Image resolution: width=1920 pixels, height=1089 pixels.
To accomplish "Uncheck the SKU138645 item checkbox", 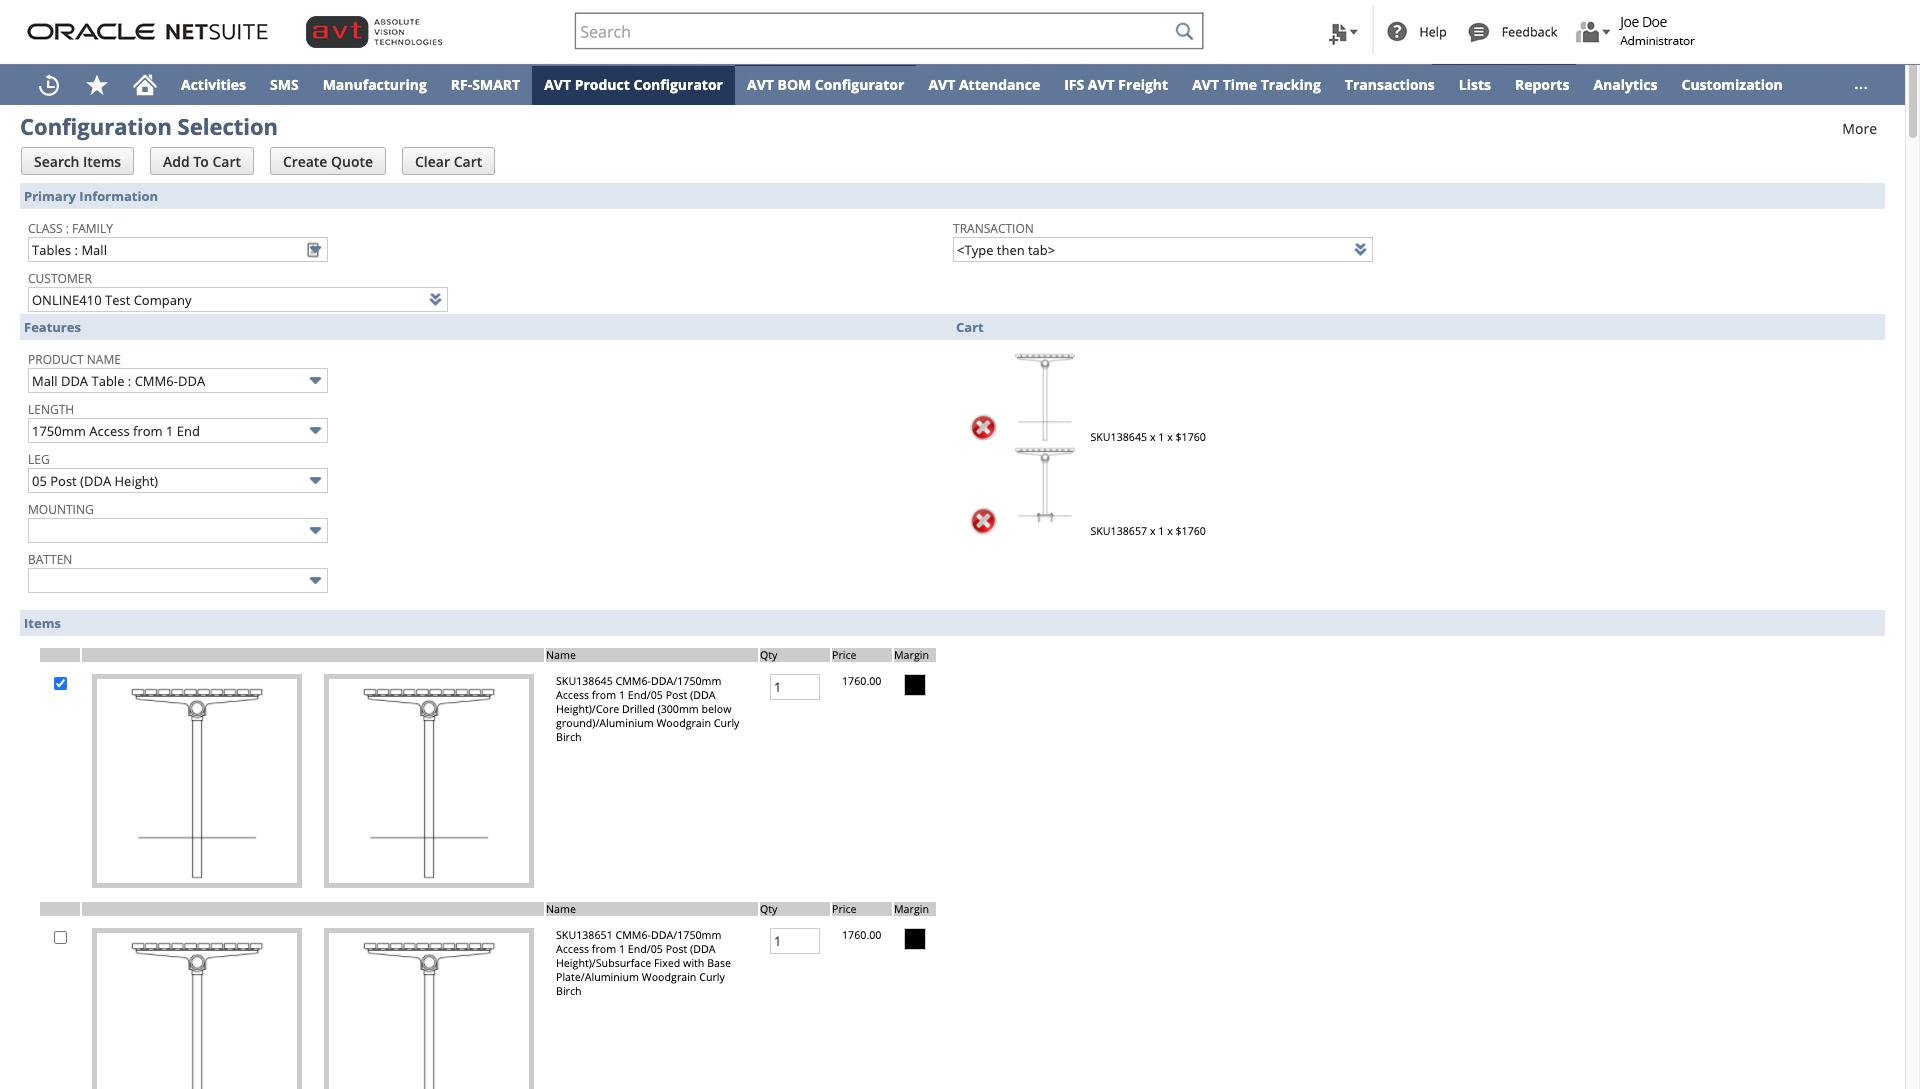I will coord(61,684).
